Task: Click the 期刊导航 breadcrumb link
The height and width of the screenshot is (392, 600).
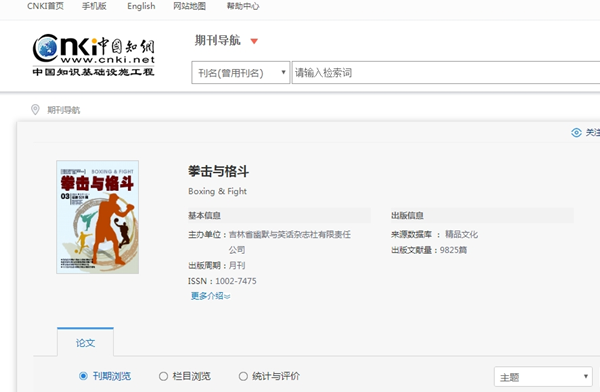Action: pos(64,110)
